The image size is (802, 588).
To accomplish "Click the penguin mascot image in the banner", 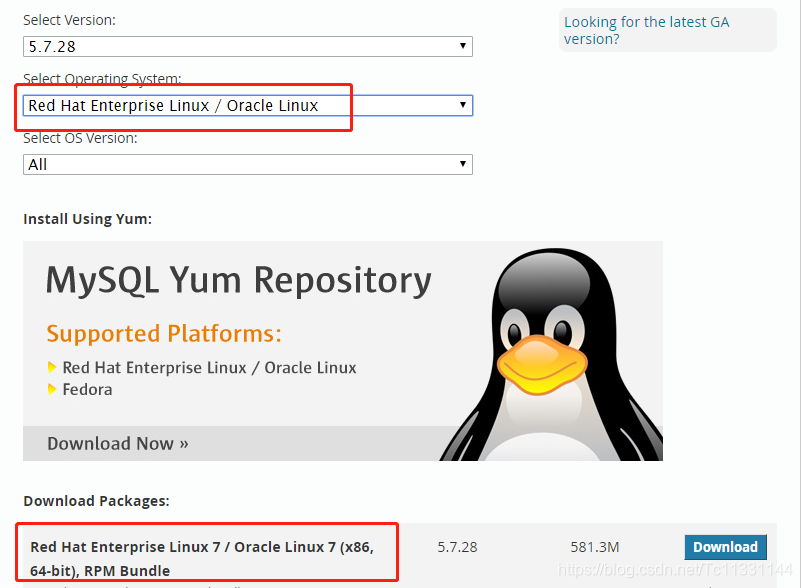I will 551,354.
